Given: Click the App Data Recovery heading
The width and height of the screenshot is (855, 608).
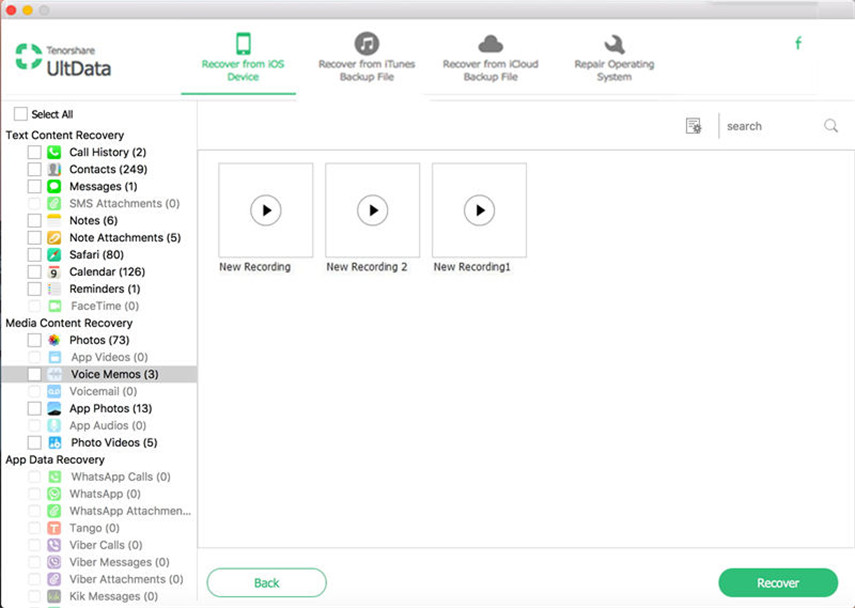Looking at the screenshot, I should pyautogui.click(x=55, y=460).
